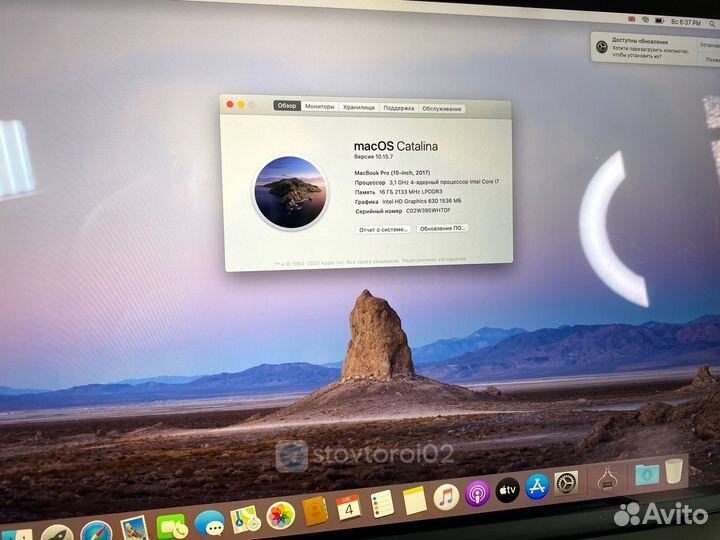The height and width of the screenshot is (540, 720).
Task: Click the software update notification icon
Action: 602,46
